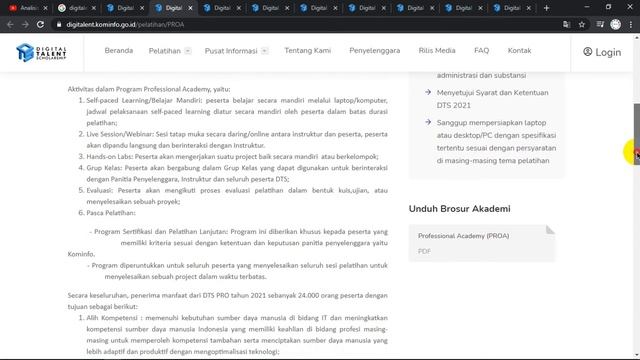The image size is (640, 360).
Task: Open the Beranda menu item
Action: pyautogui.click(x=119, y=51)
